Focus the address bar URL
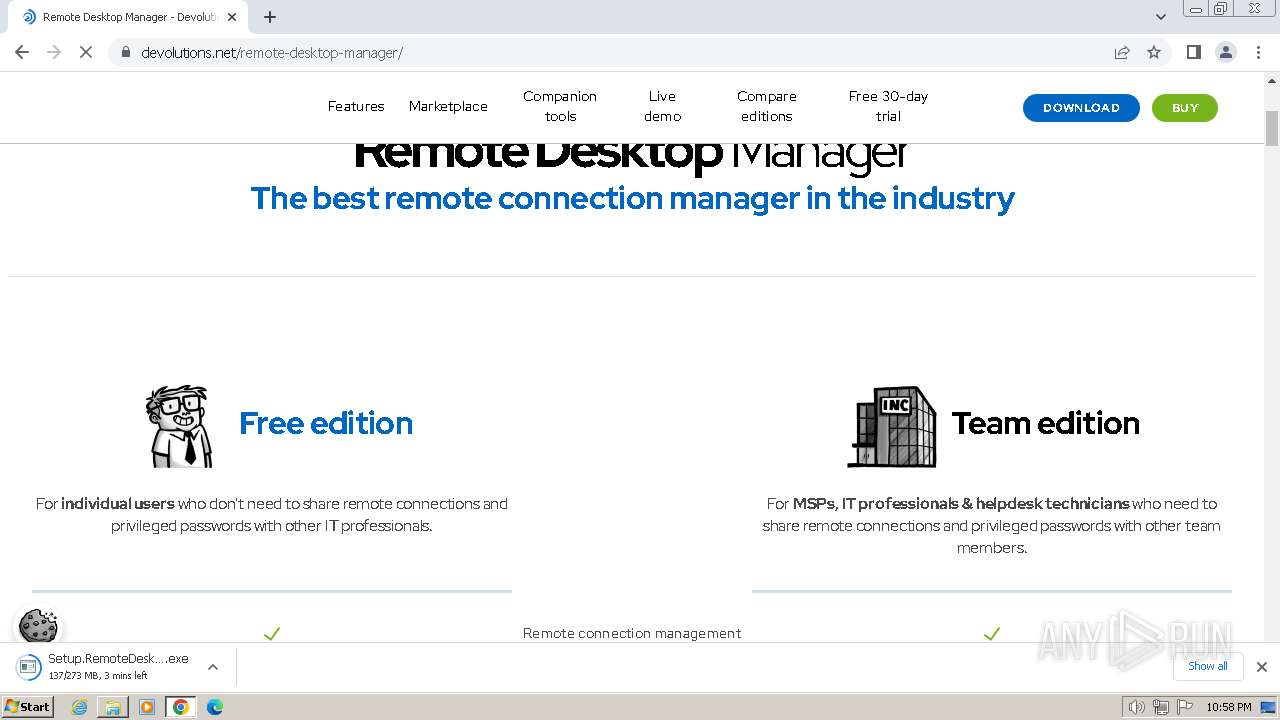 [272, 52]
